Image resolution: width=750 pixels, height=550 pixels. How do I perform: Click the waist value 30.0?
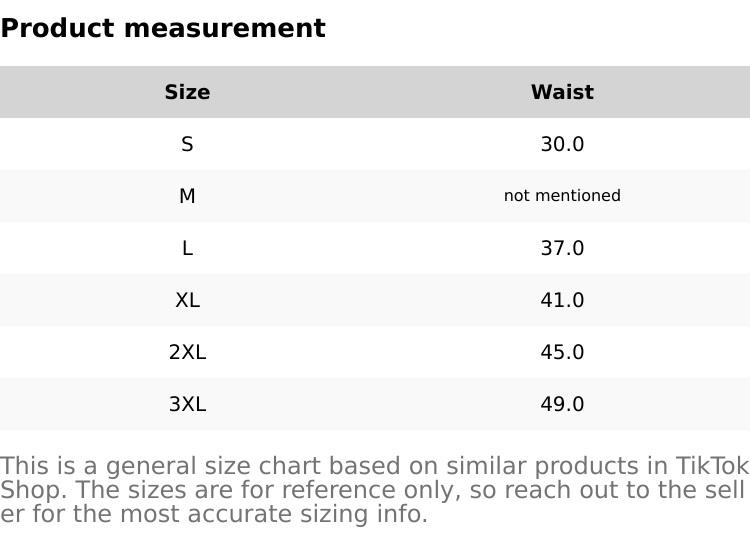(x=562, y=144)
